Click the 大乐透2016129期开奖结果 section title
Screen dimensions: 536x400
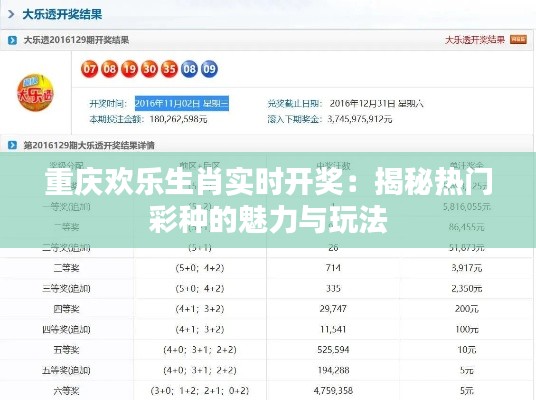pyautogui.click(x=76, y=40)
